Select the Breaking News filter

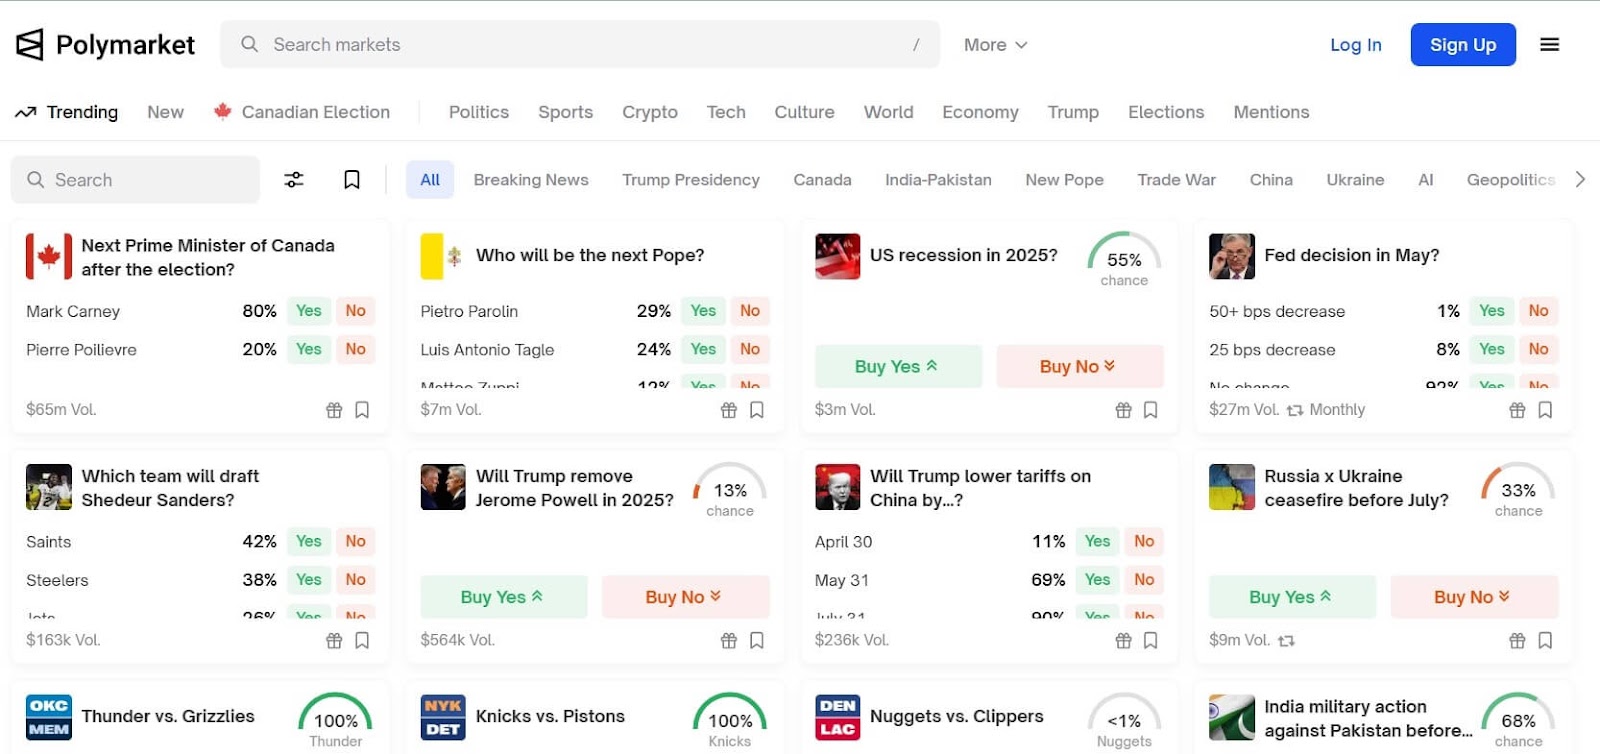click(530, 180)
